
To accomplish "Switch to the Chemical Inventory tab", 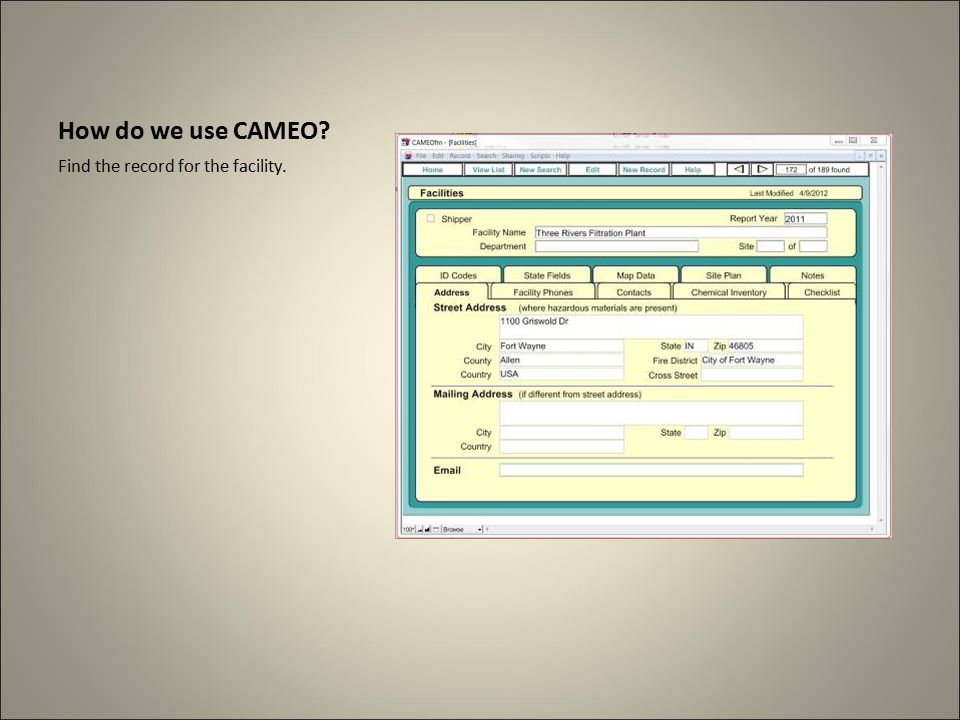I will 729,292.
